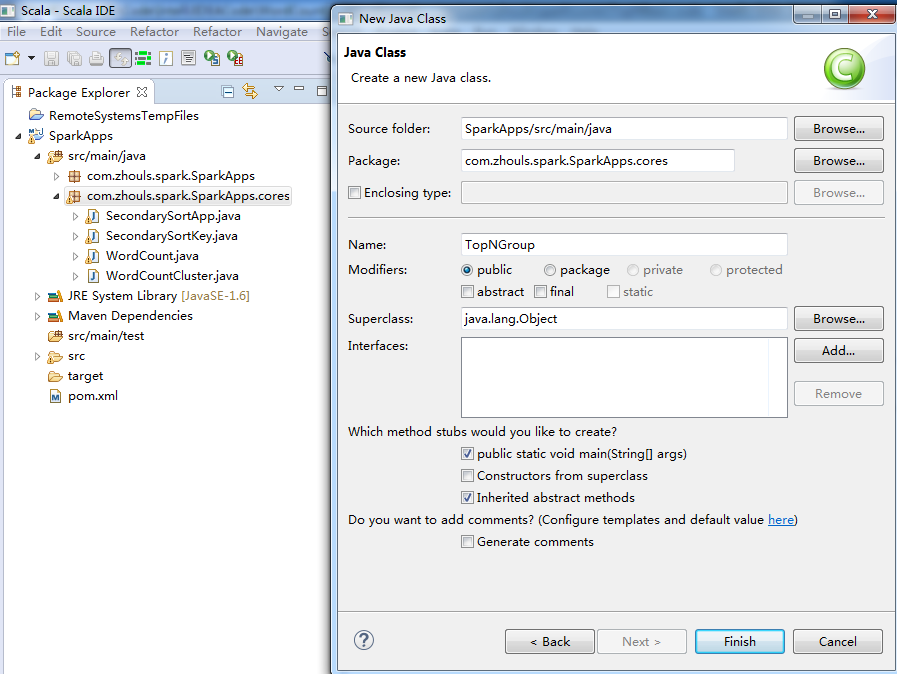Uncheck public static void main stub

coord(467,454)
